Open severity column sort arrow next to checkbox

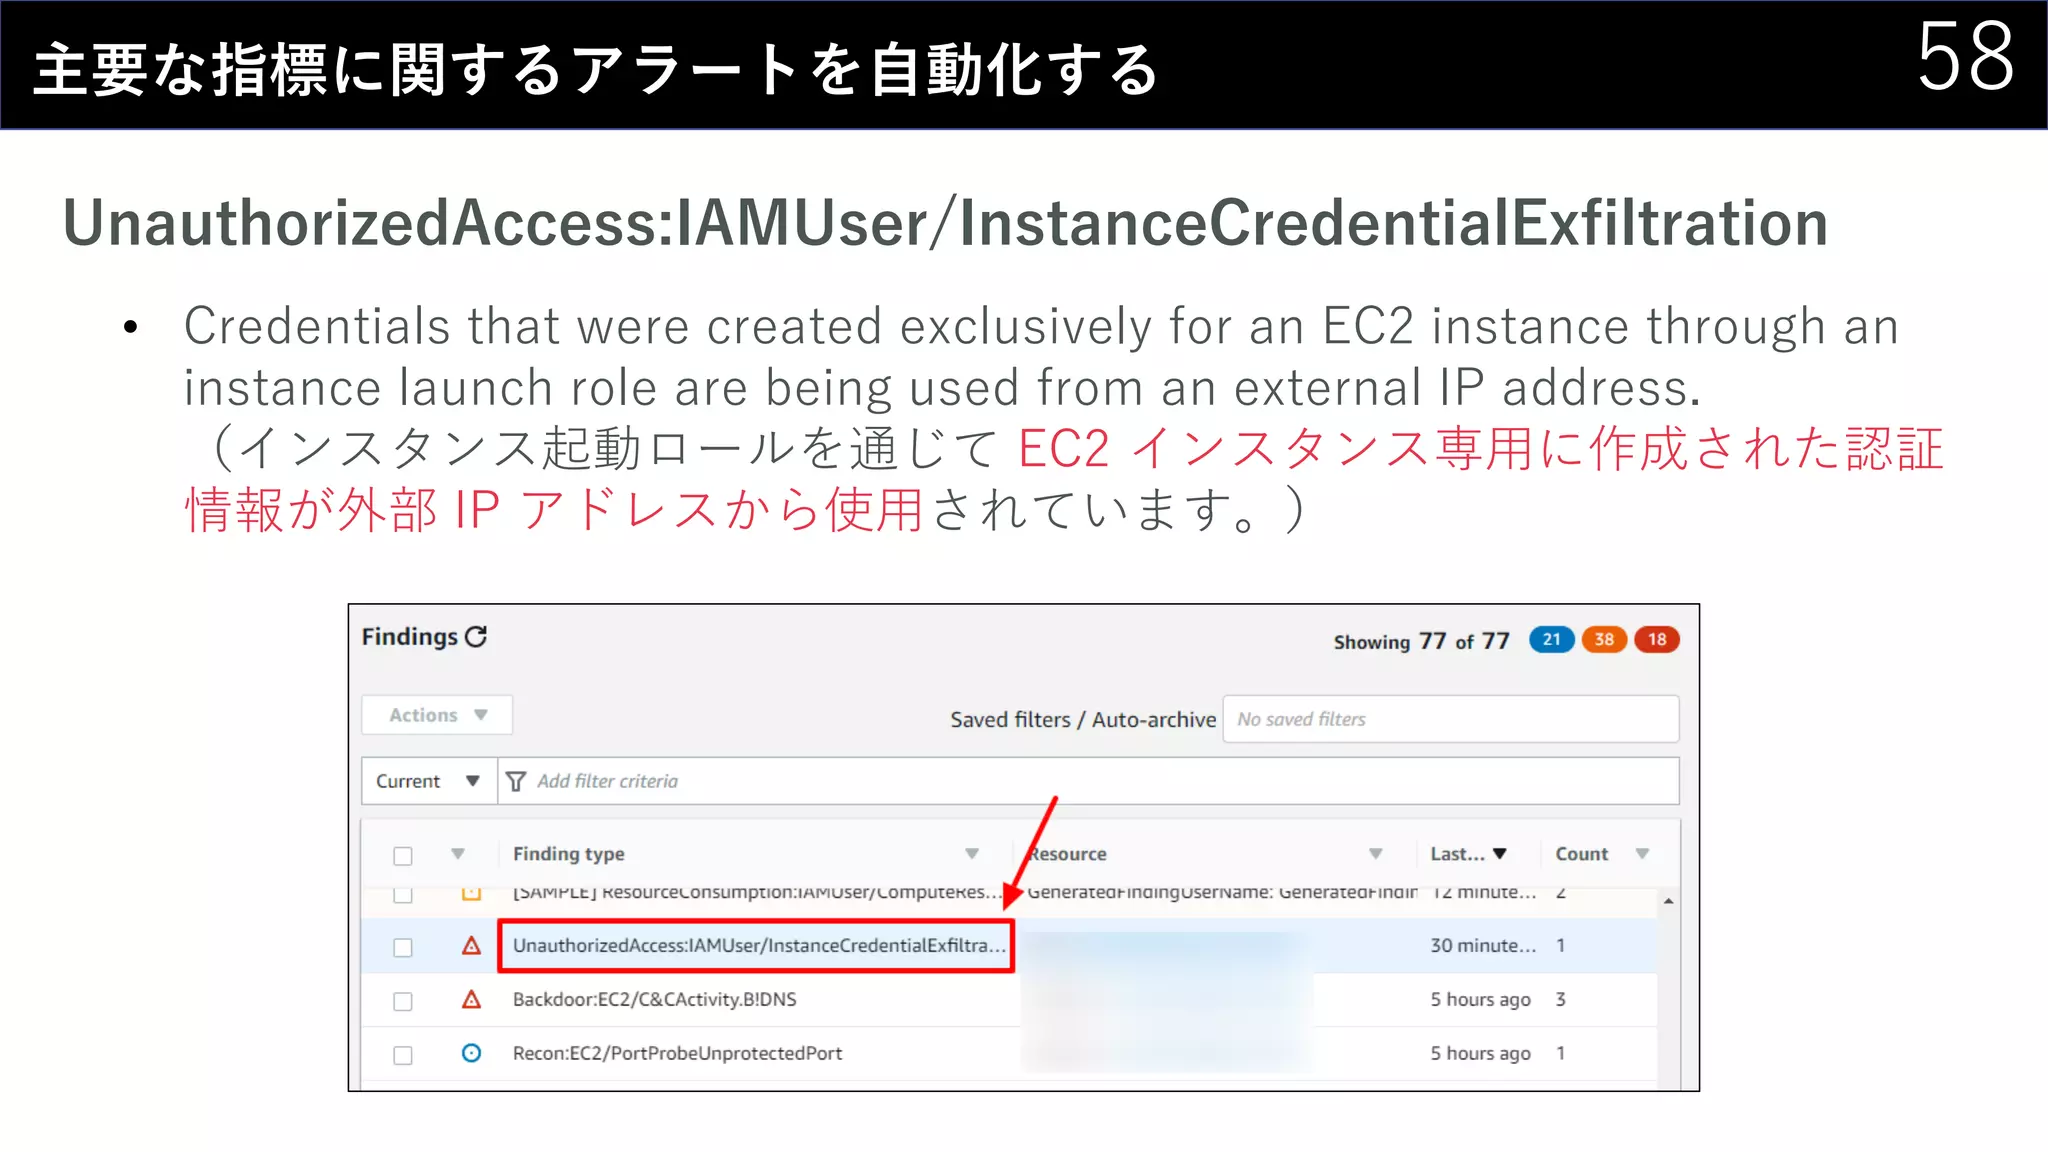coord(458,854)
